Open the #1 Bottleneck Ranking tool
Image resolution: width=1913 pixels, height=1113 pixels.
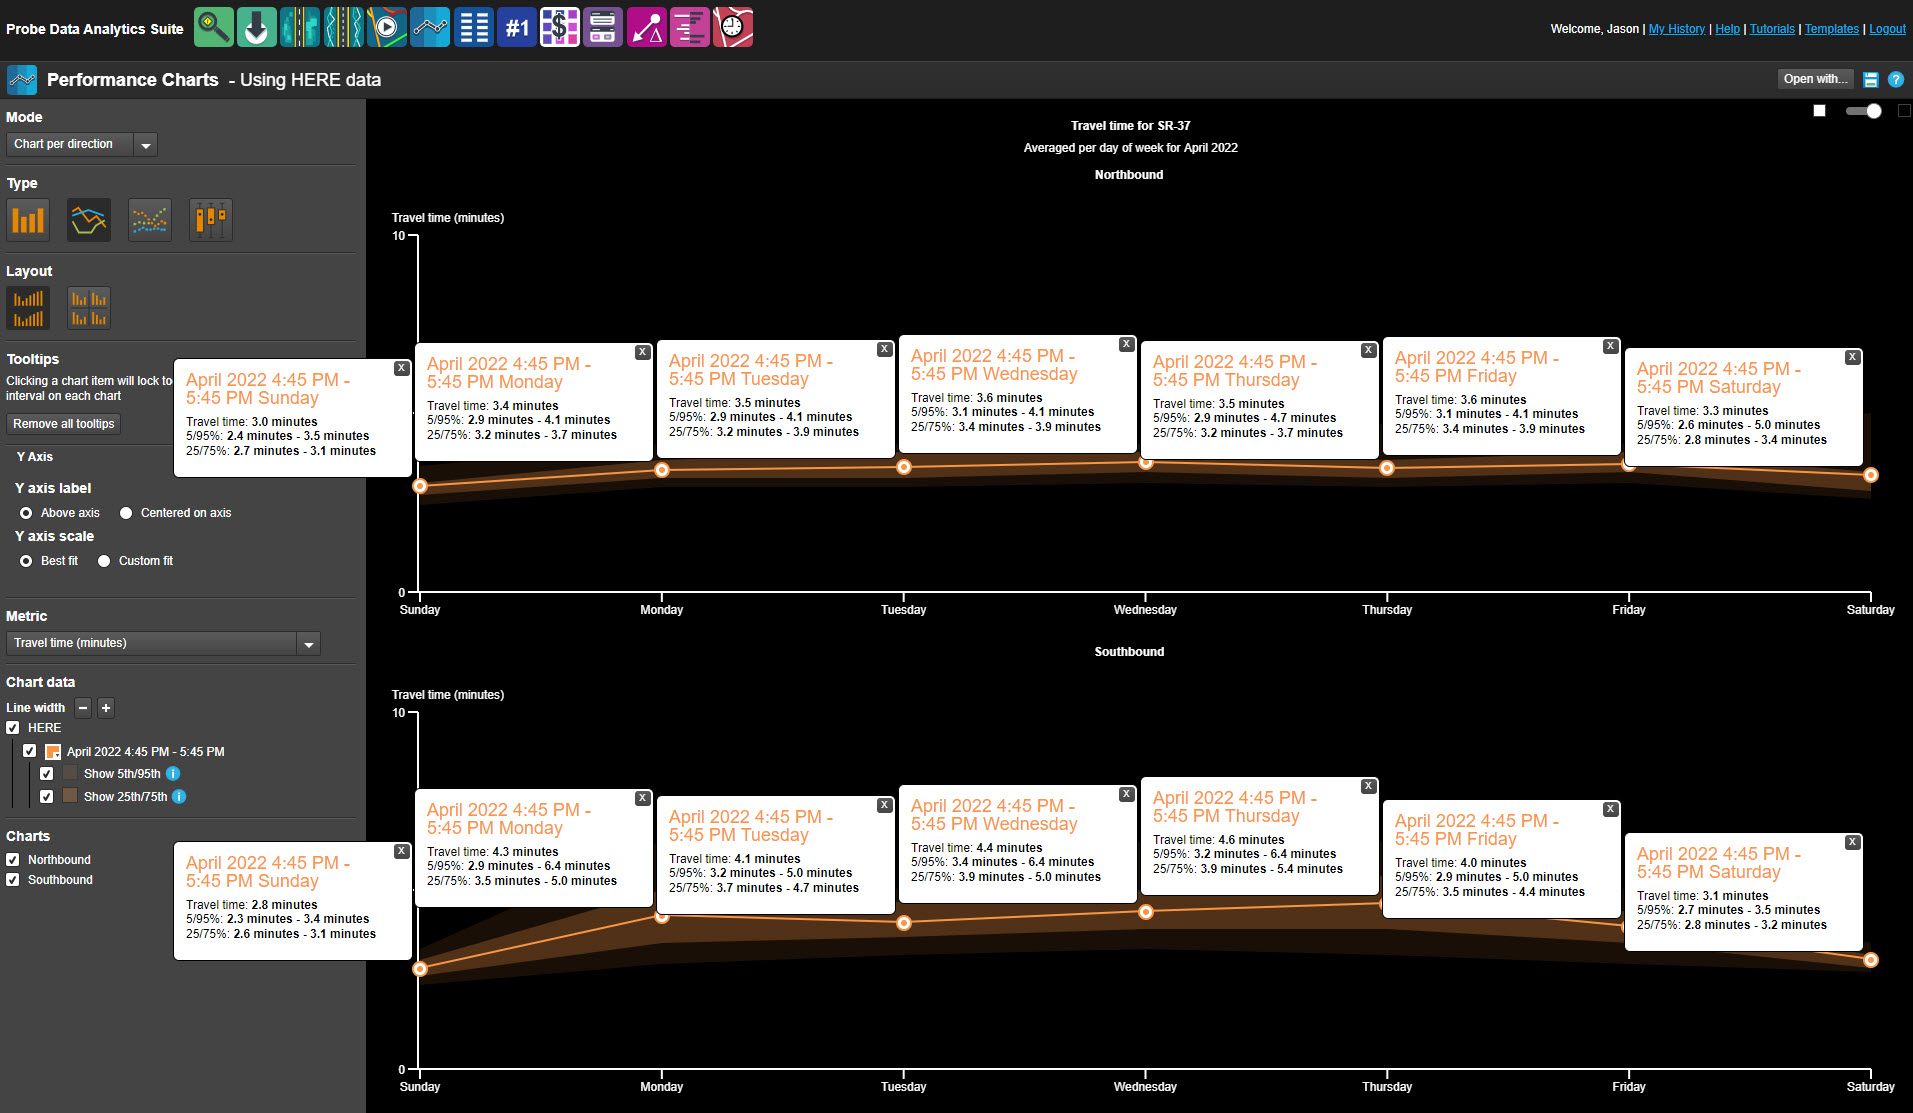tap(517, 27)
